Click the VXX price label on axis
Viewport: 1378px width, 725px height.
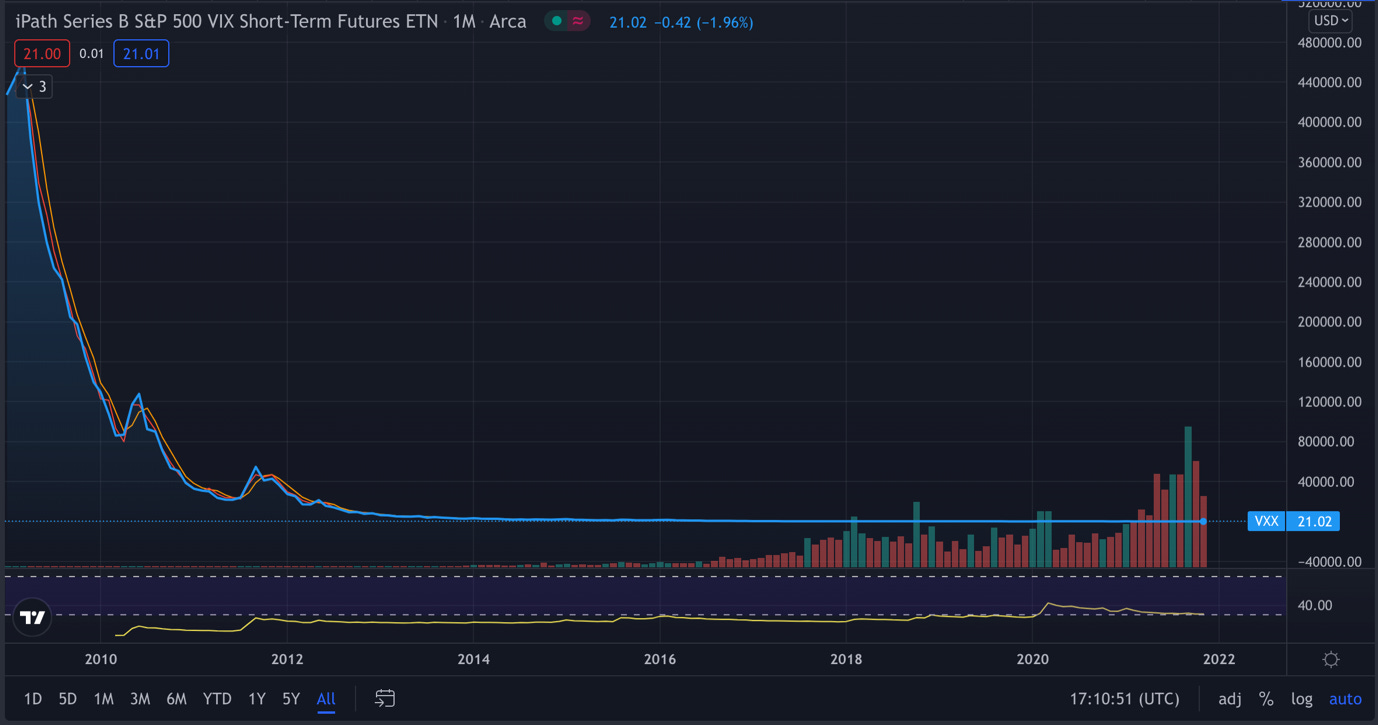(1266, 521)
